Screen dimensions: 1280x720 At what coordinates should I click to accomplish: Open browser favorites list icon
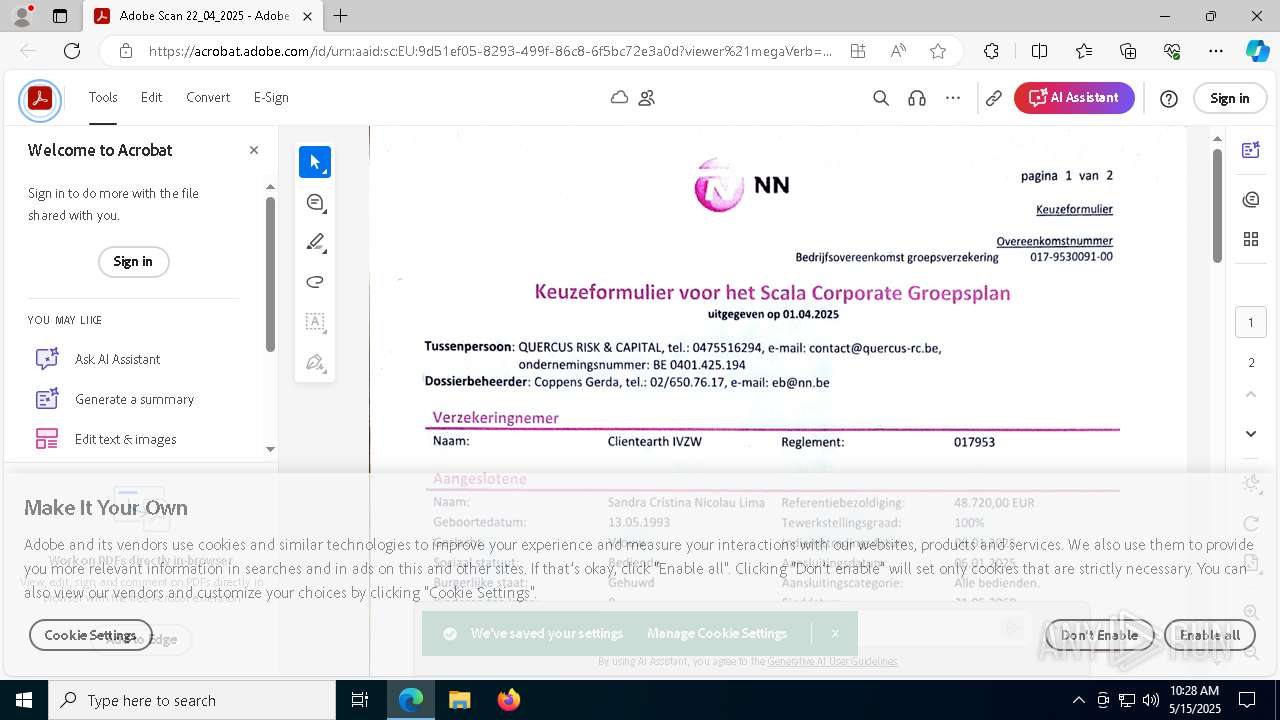click(x=1084, y=51)
